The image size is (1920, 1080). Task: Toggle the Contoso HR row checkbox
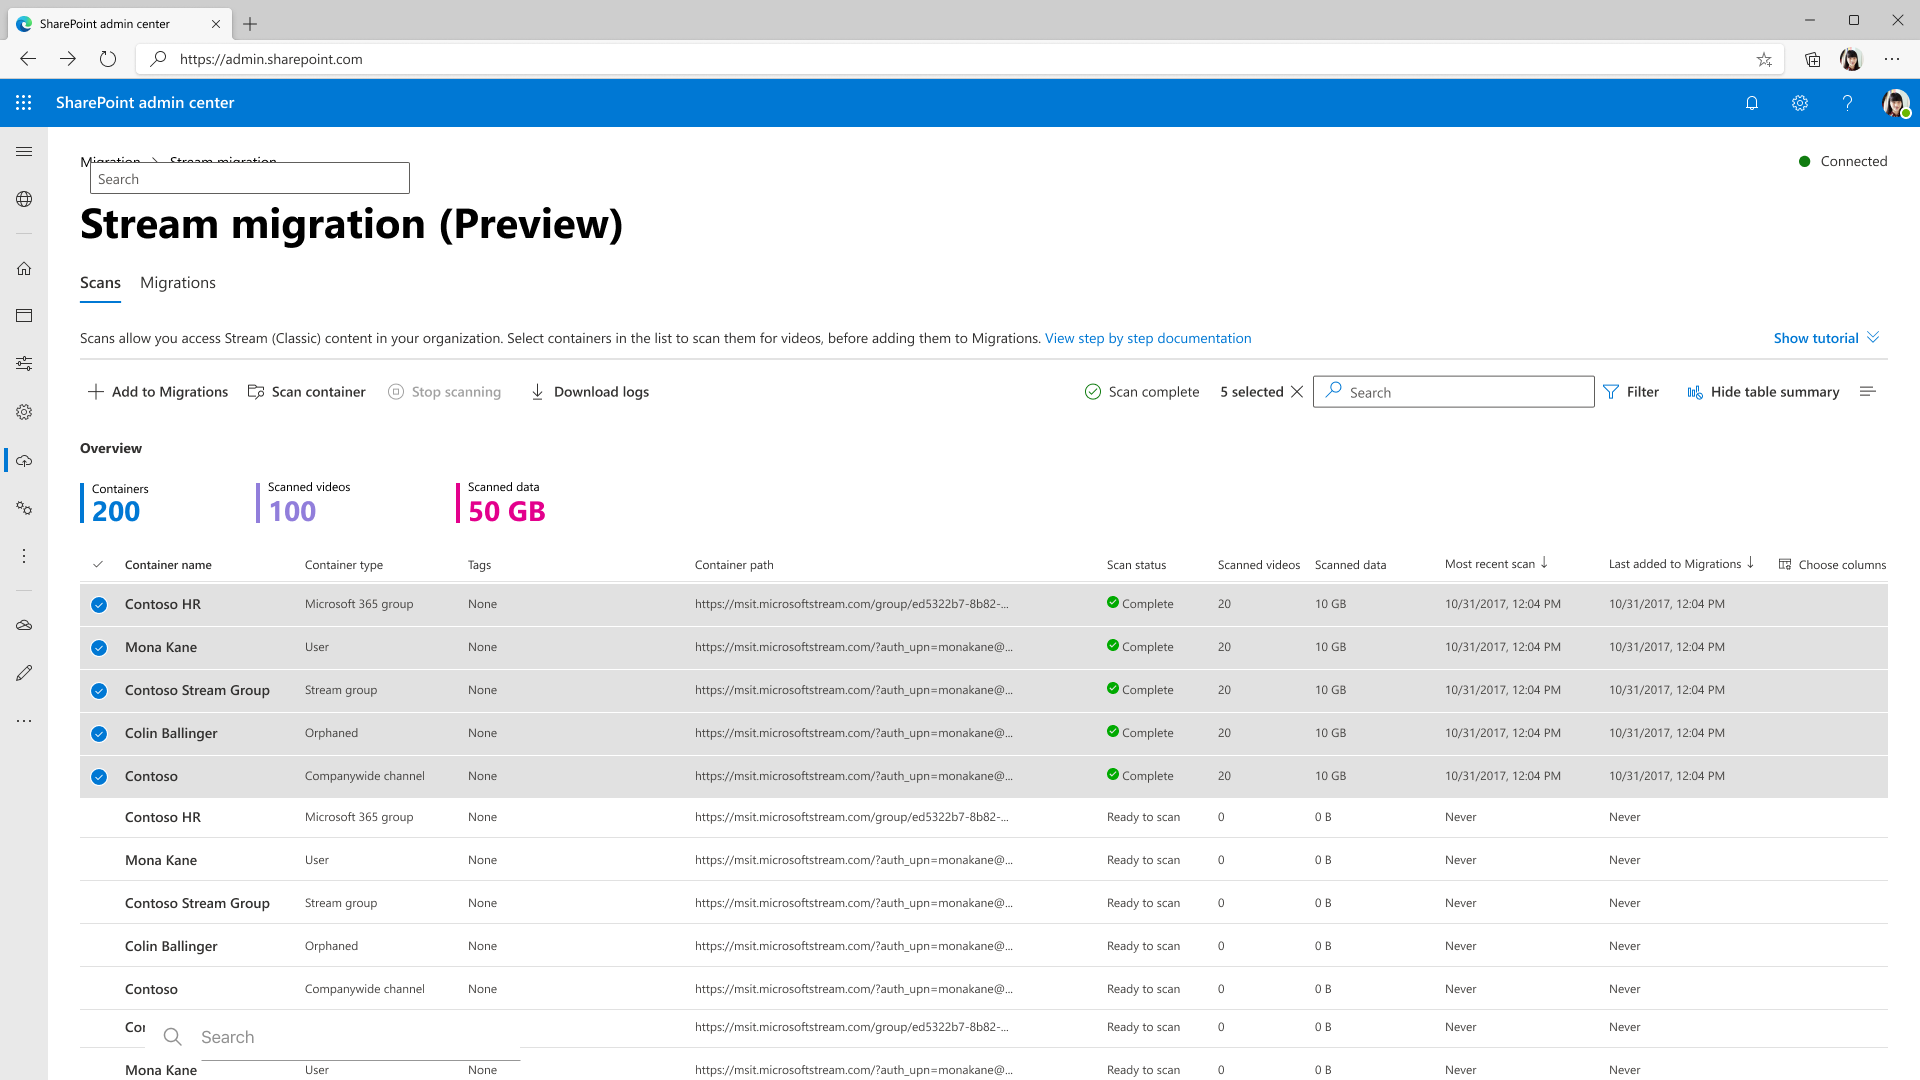click(x=98, y=604)
